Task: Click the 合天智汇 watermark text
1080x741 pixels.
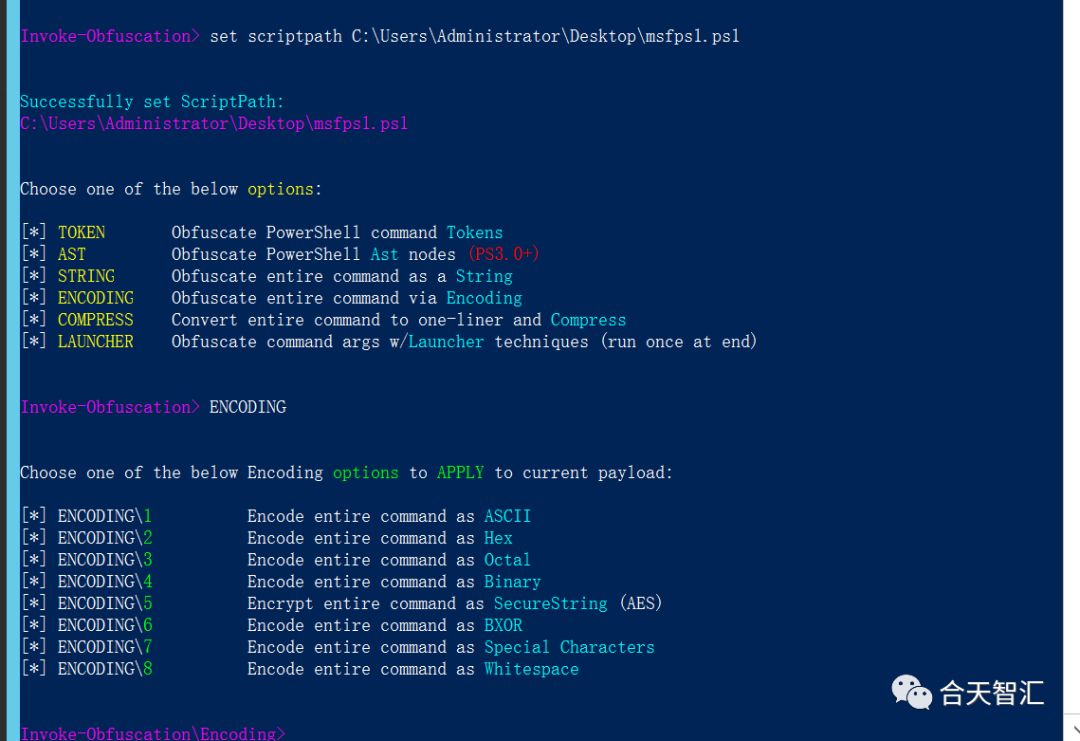Action: pyautogui.click(x=992, y=693)
